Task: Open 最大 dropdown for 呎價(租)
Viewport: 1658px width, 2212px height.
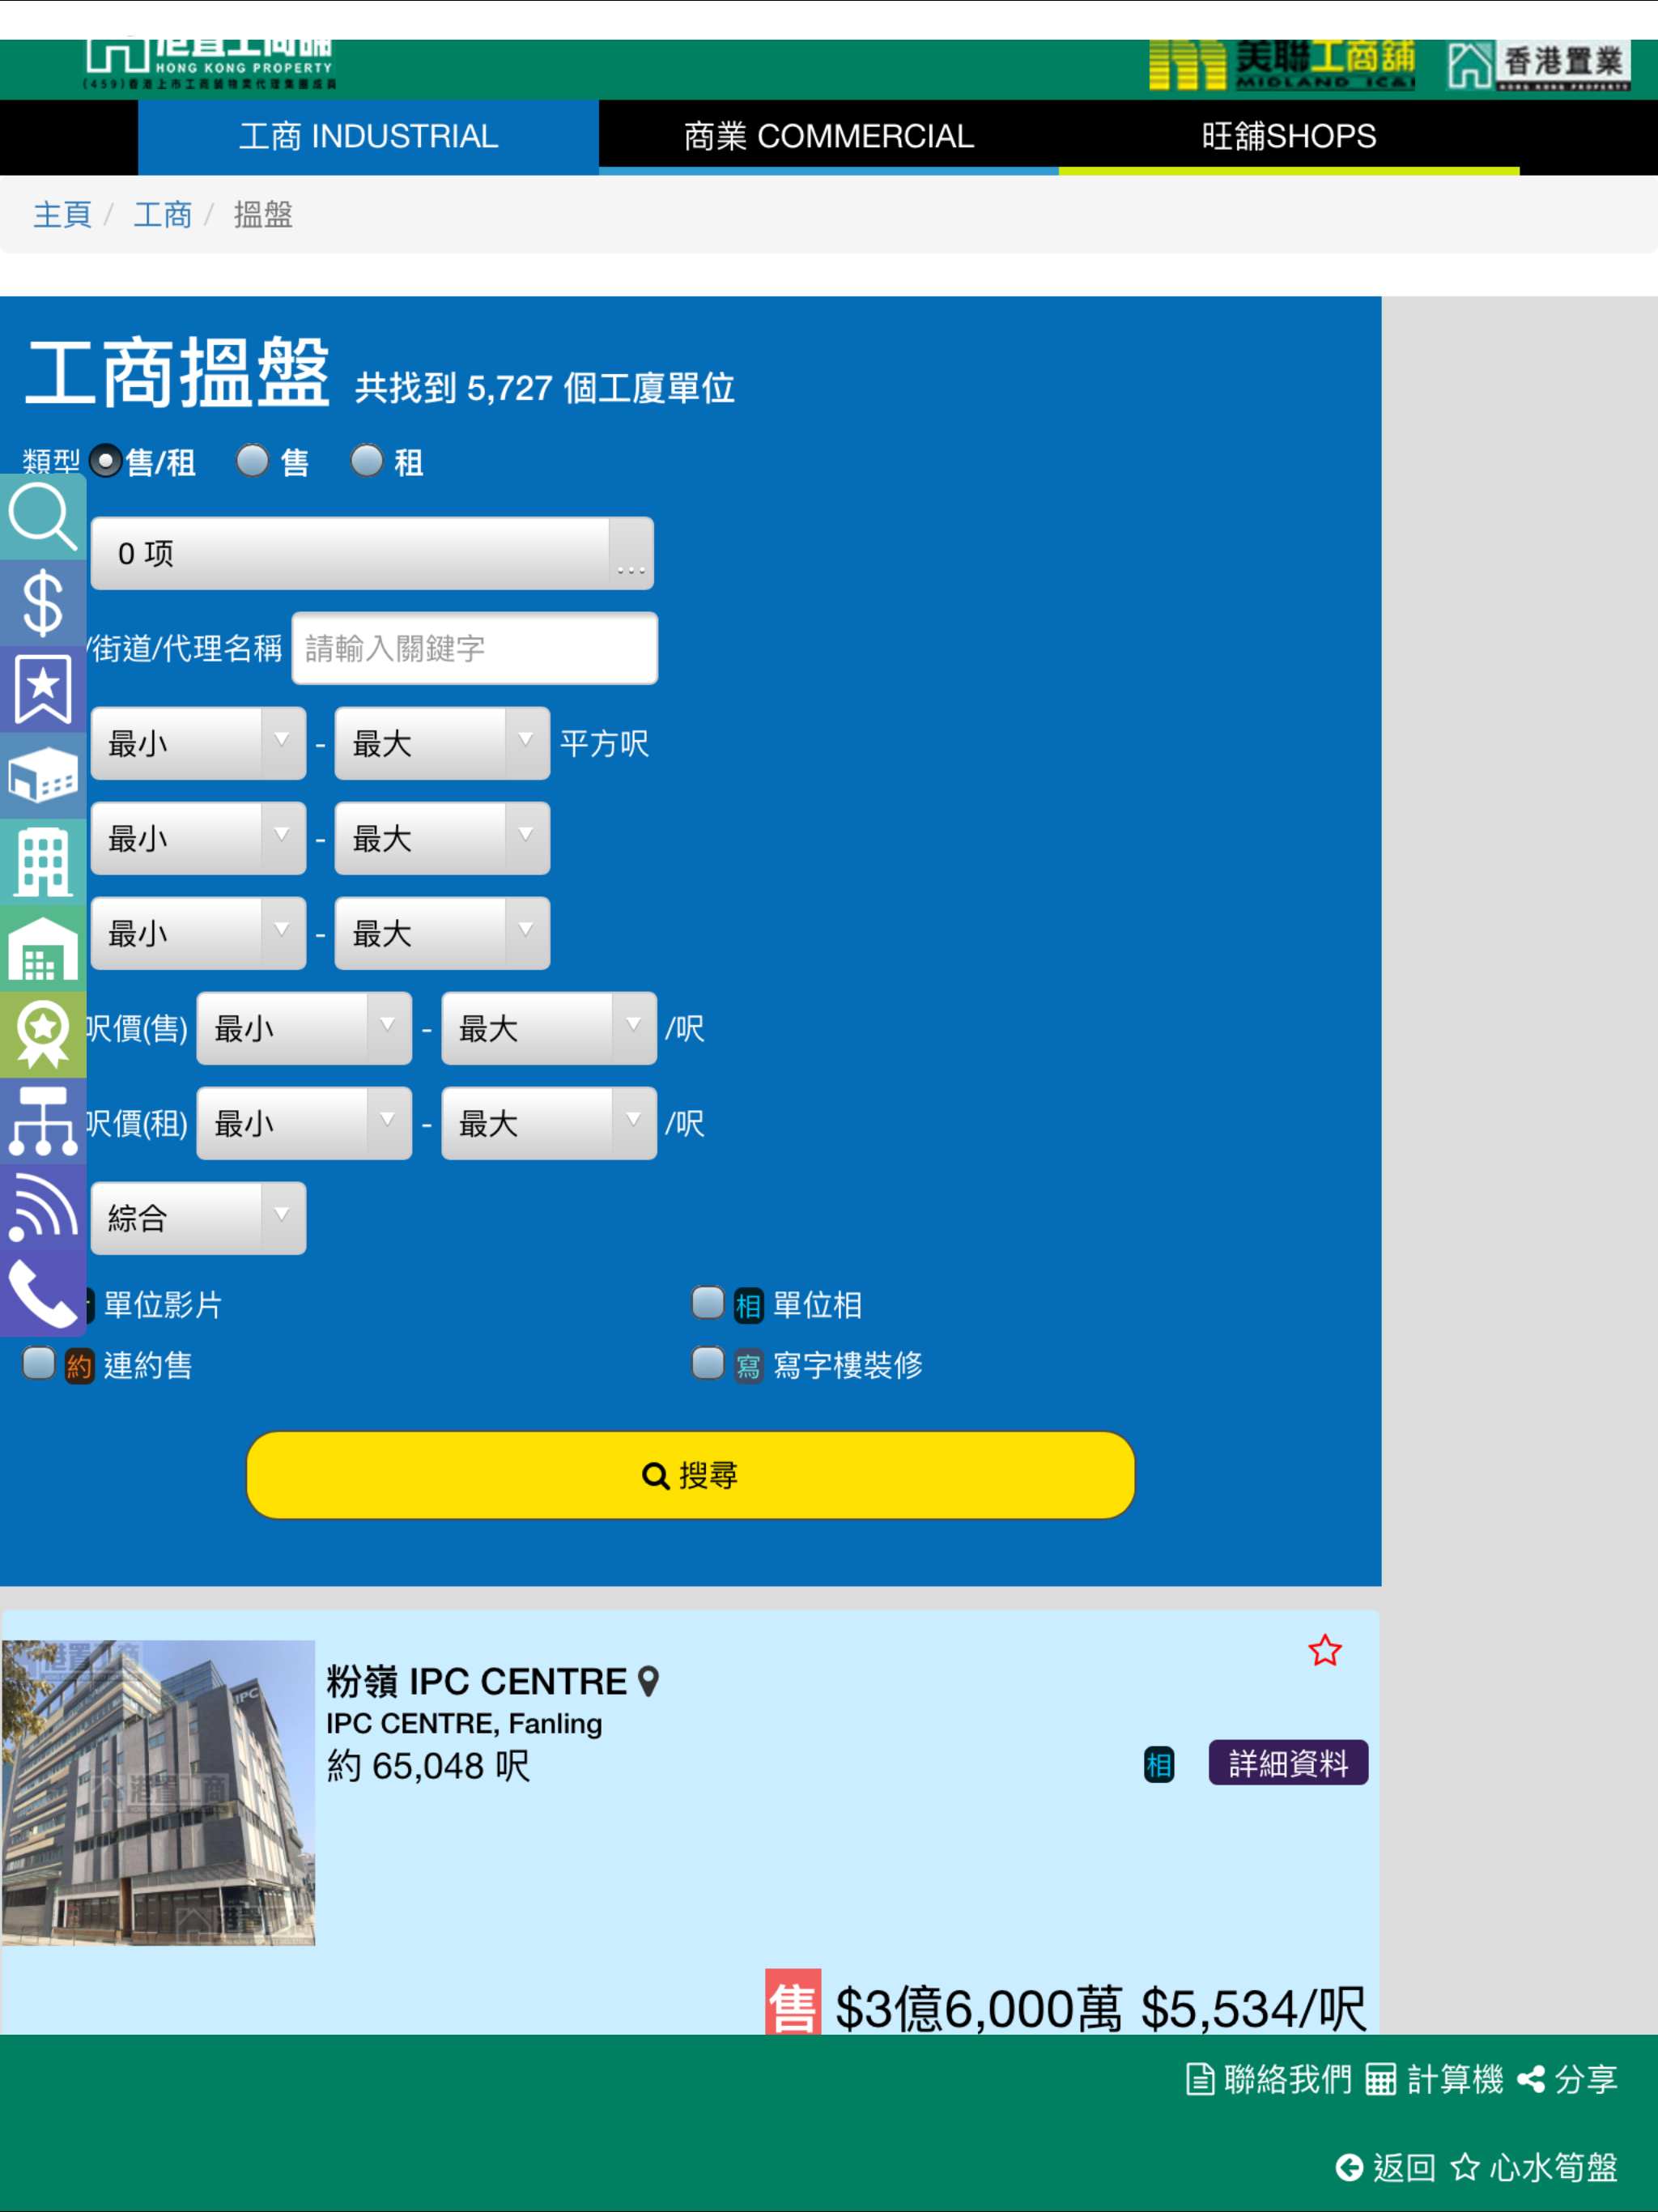Action: pyautogui.click(x=549, y=1123)
